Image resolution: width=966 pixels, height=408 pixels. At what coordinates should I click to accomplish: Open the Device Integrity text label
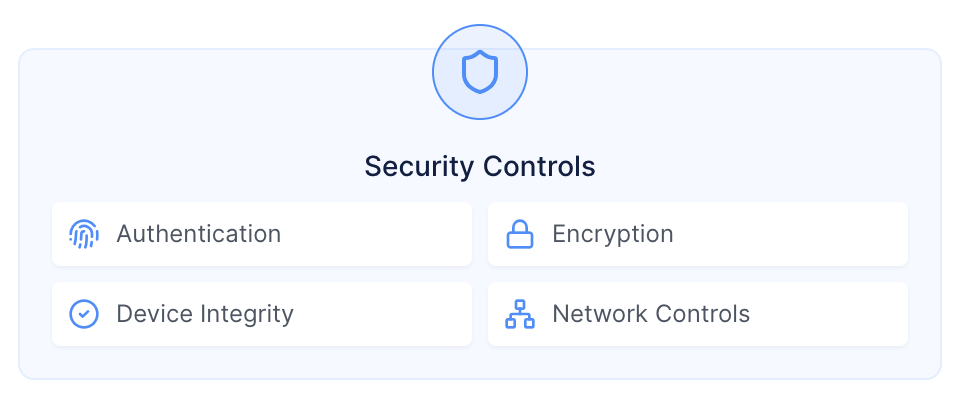pyautogui.click(x=204, y=314)
